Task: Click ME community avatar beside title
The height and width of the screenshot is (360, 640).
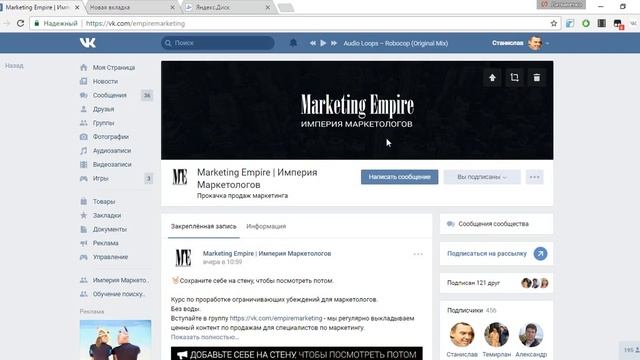Action: click(x=180, y=177)
